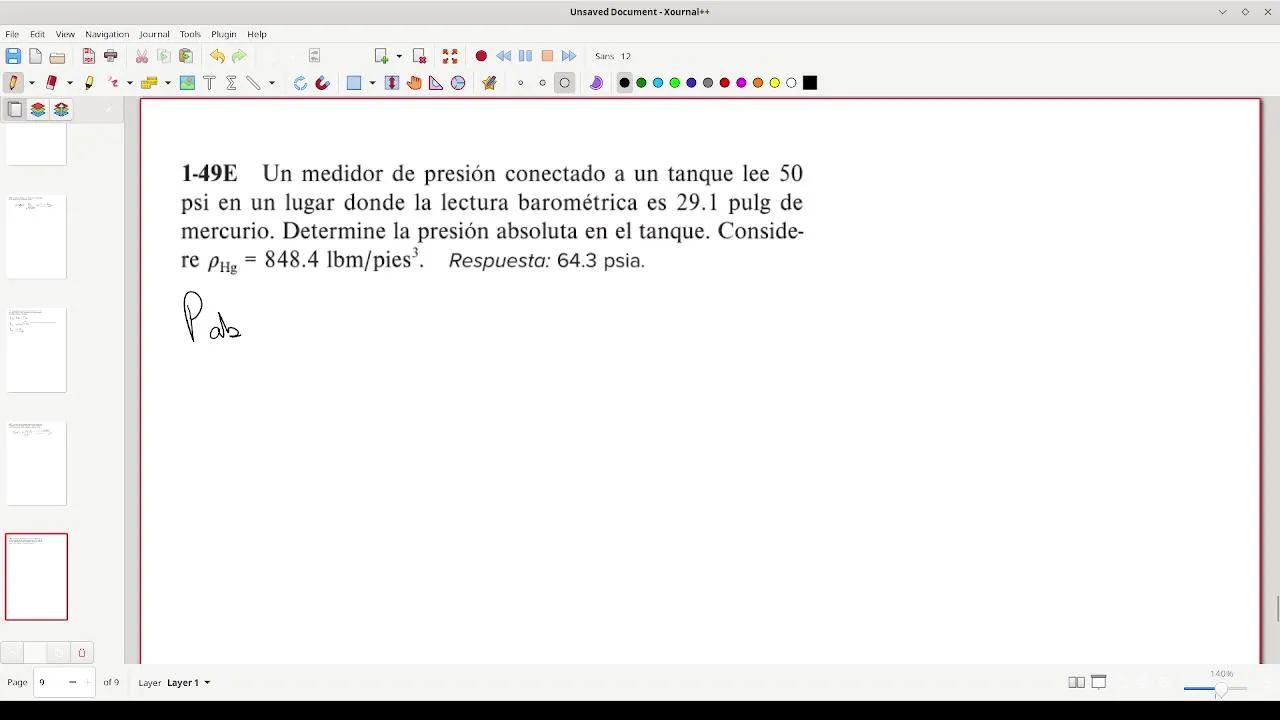Open the Journal menu
The width and height of the screenshot is (1280, 720).
point(154,34)
